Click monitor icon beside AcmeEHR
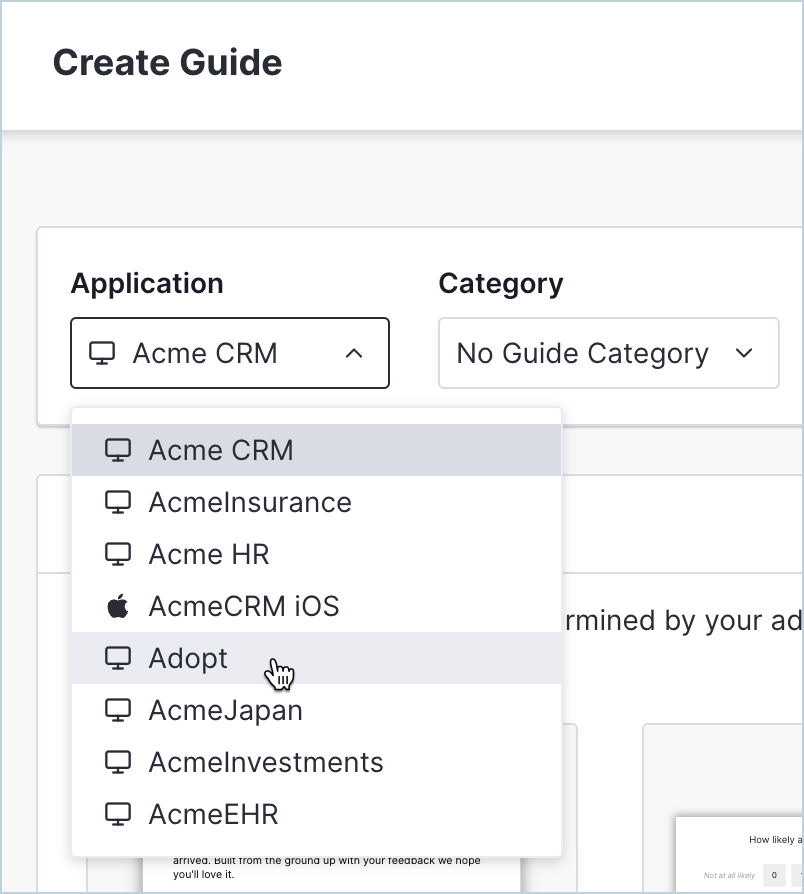Screen dimensions: 804x894 point(118,814)
